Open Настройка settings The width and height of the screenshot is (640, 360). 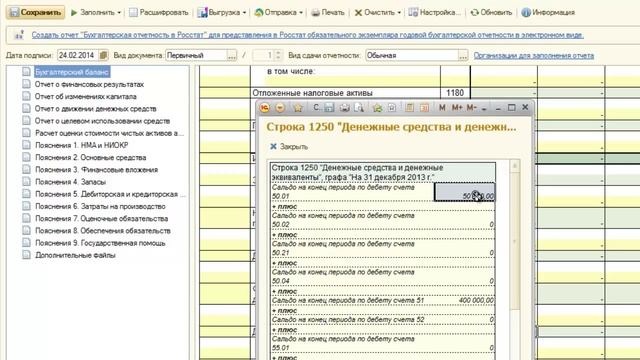(x=434, y=13)
